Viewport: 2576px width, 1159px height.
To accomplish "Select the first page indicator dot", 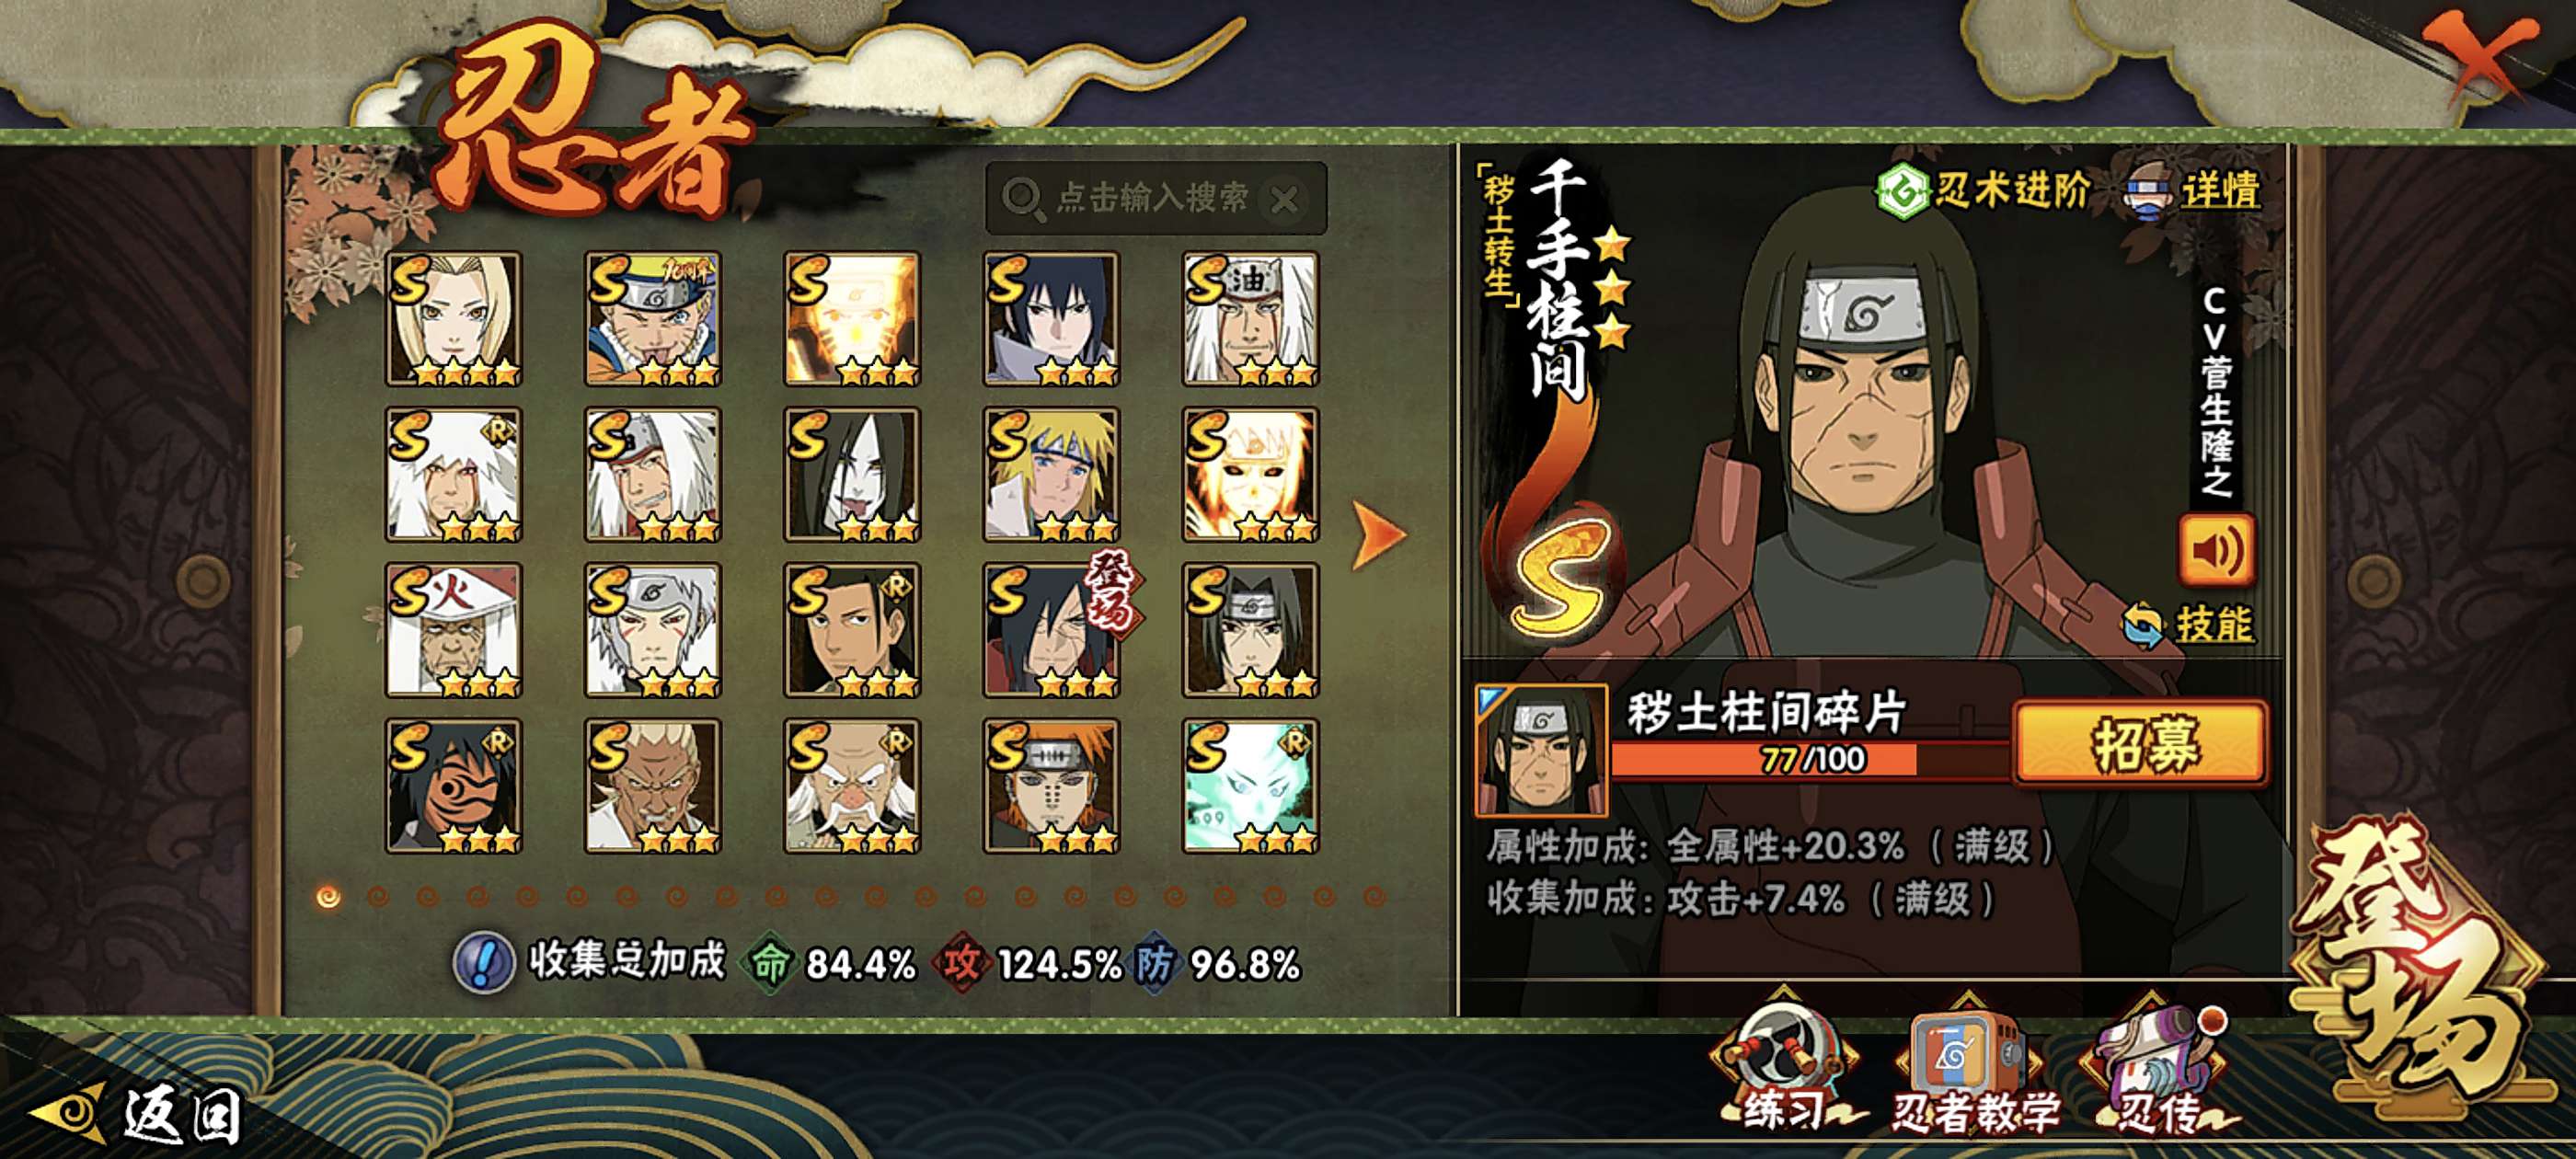I will coord(328,896).
